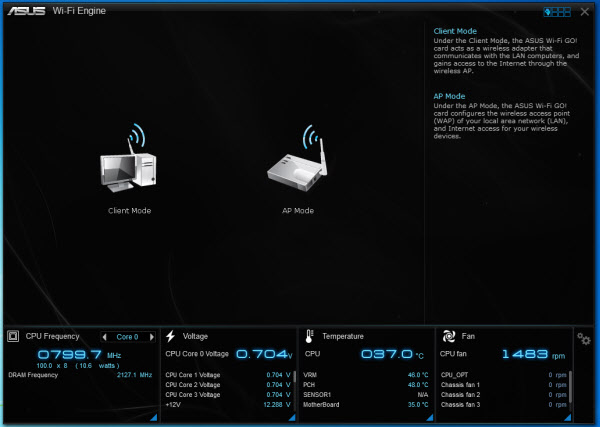Click the CPU Core 0 Voltage 0.704 readout
This screenshot has width=600, height=427.
point(264,354)
